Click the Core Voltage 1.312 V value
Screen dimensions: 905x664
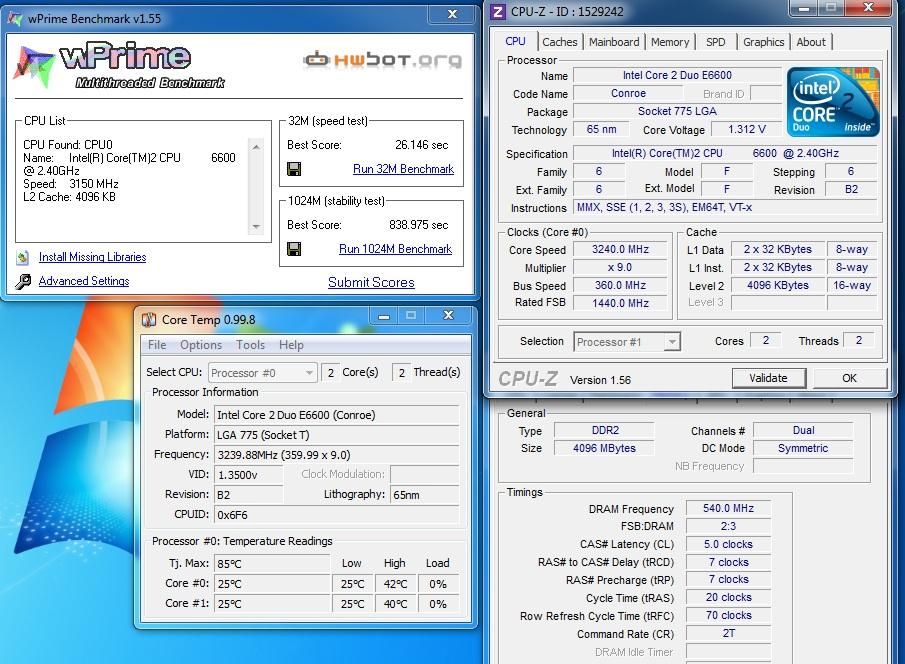[x=746, y=129]
